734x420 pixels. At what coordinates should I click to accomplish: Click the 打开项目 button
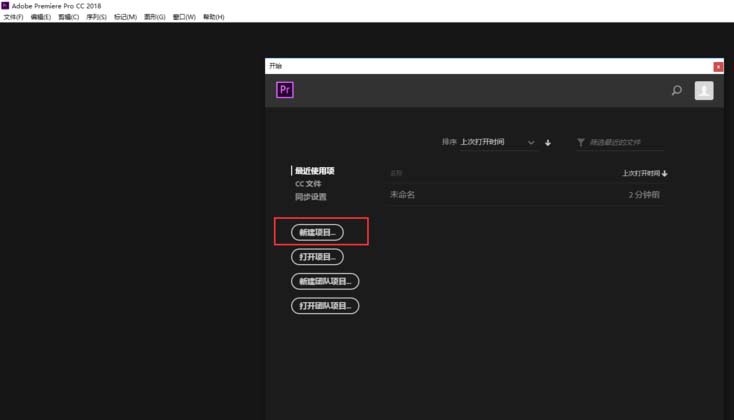(317, 257)
